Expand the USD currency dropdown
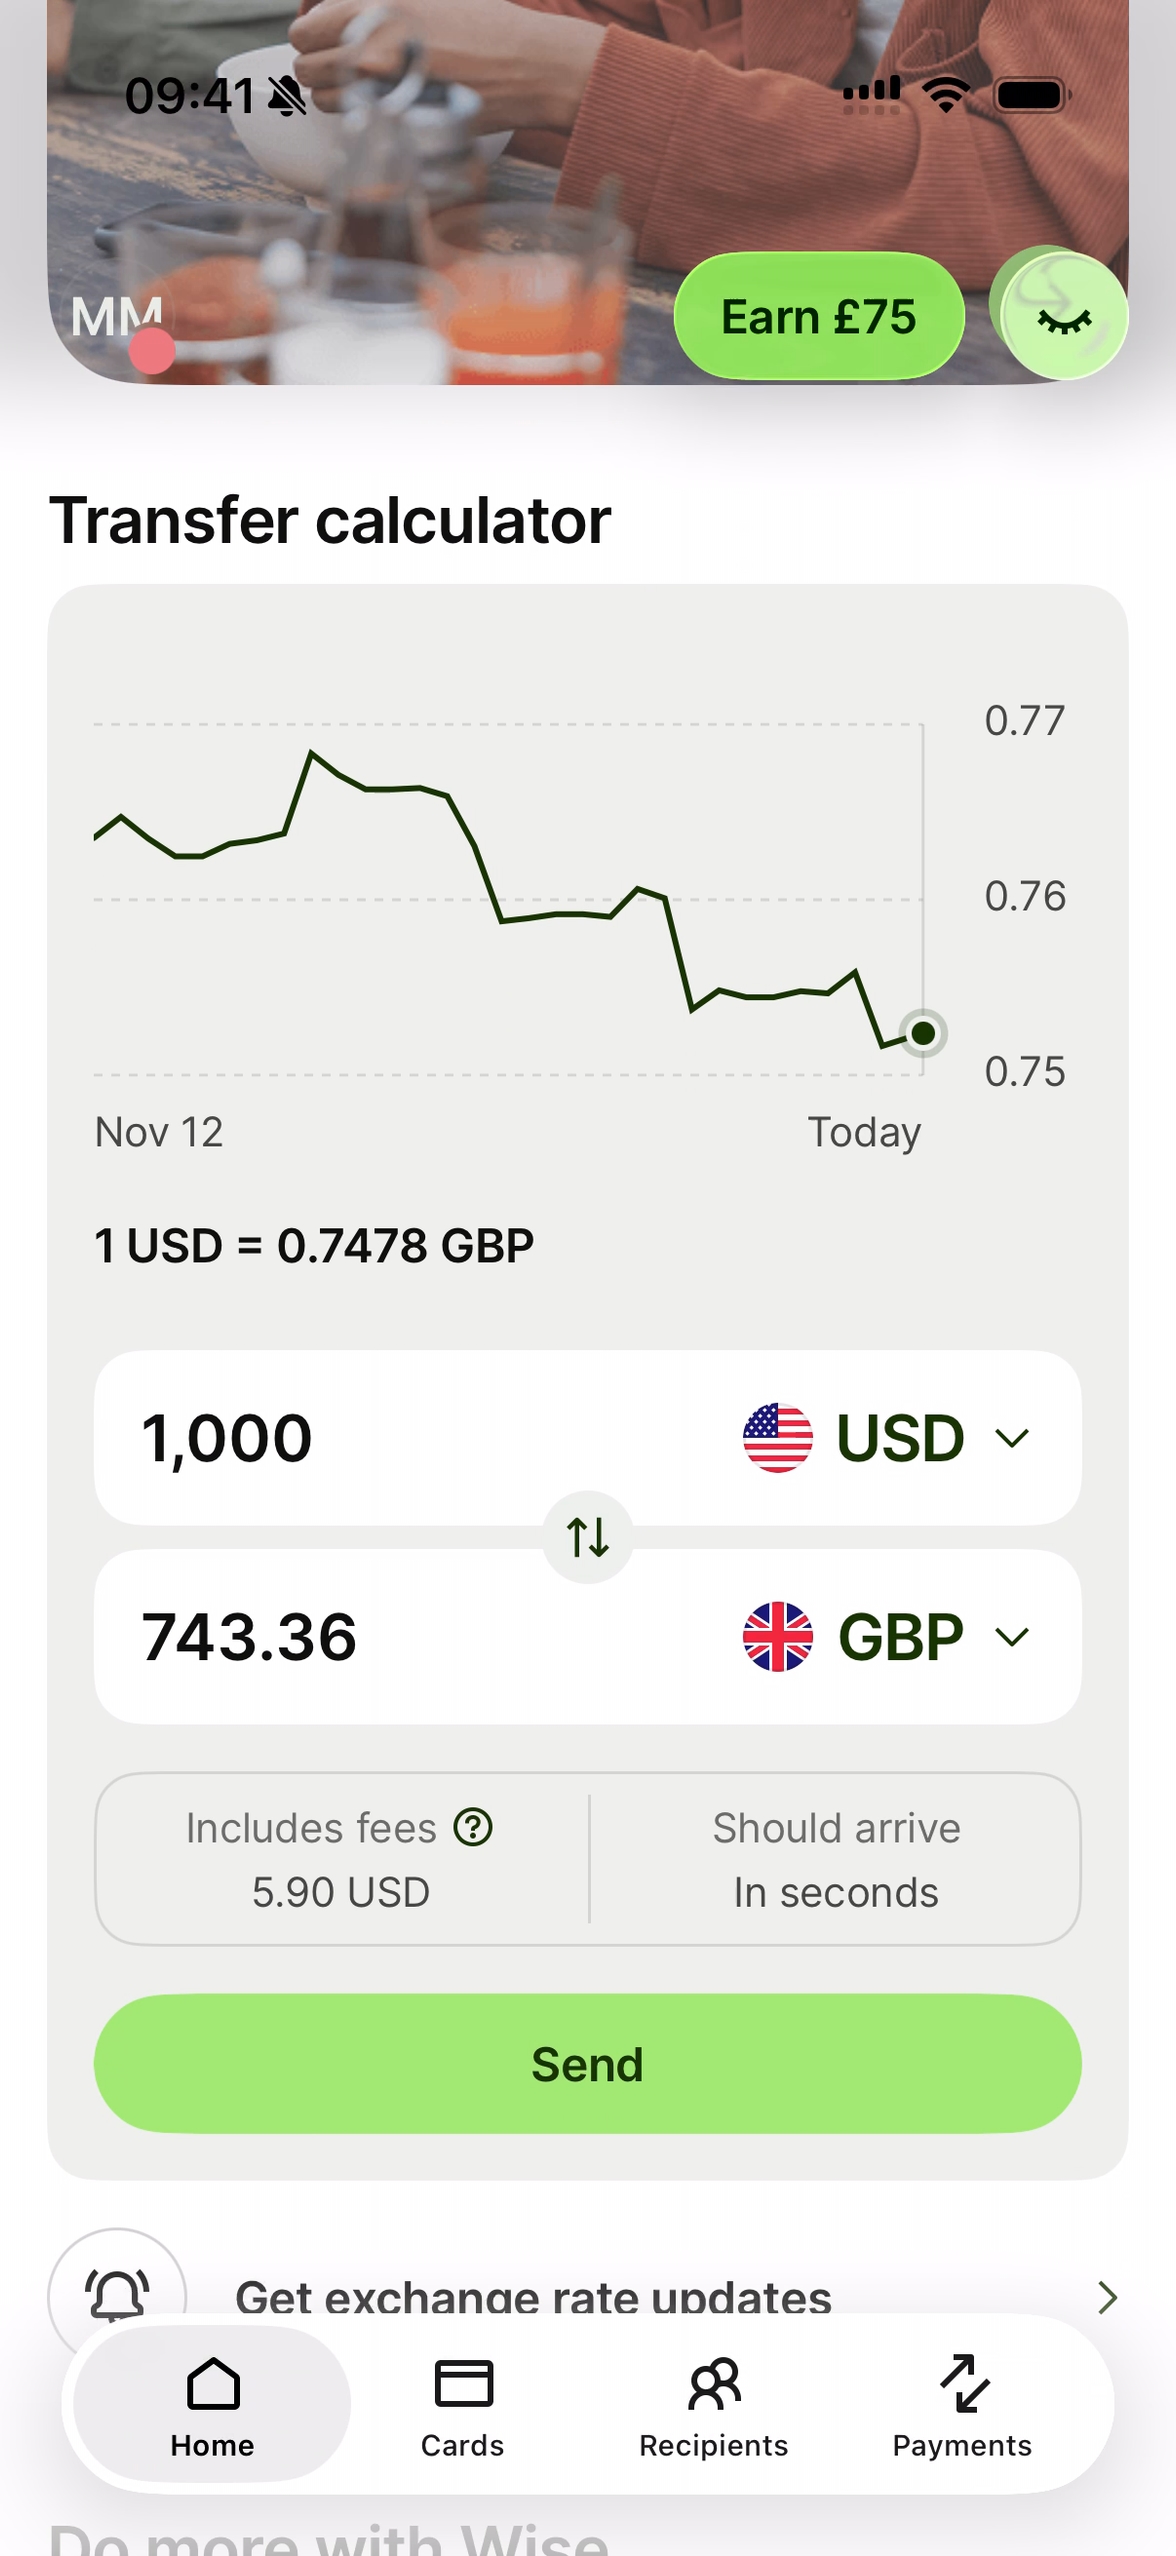 click(x=1012, y=1437)
